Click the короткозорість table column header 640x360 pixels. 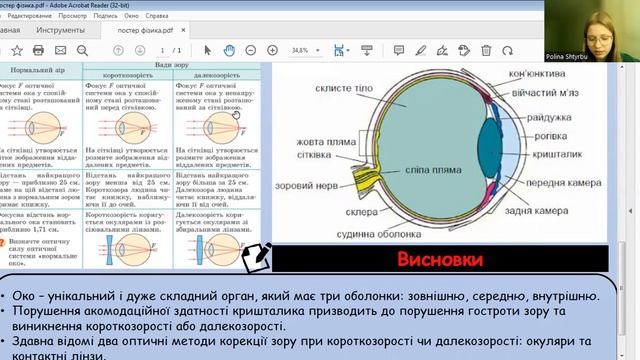128,75
